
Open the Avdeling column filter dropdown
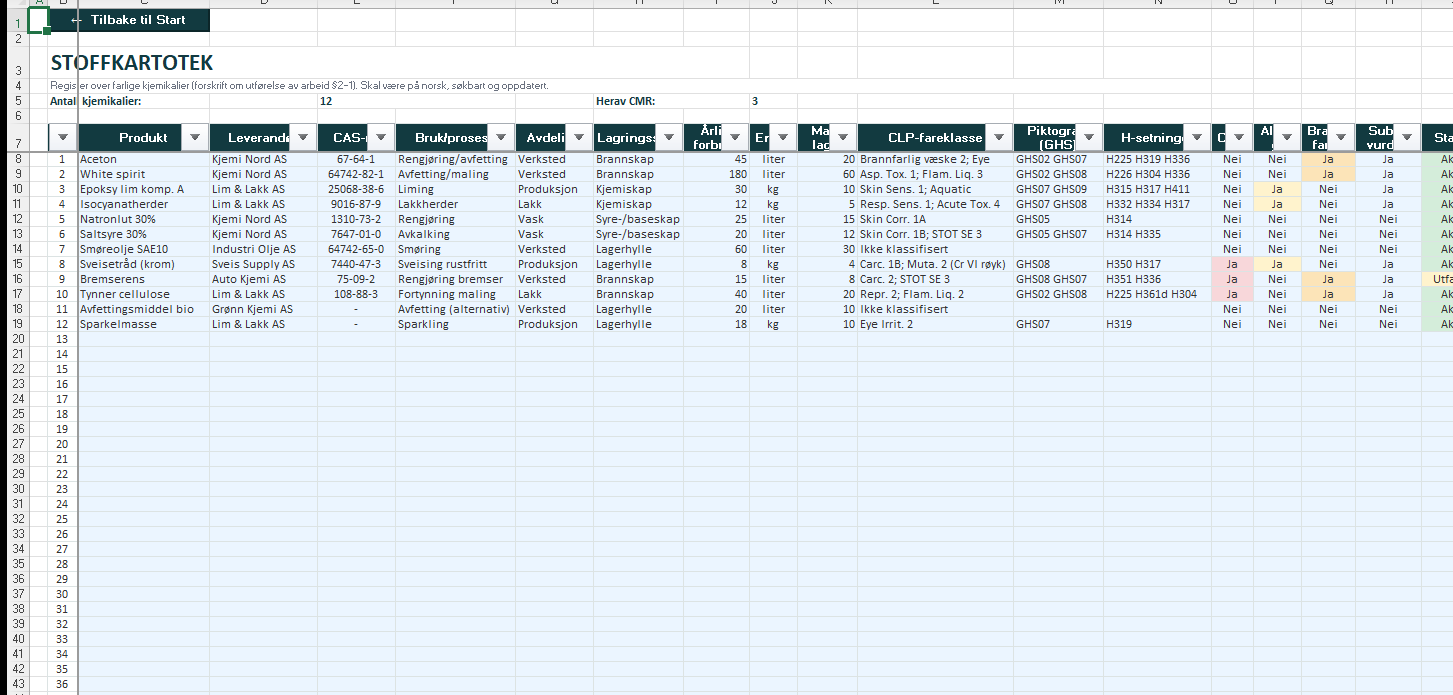click(x=579, y=138)
